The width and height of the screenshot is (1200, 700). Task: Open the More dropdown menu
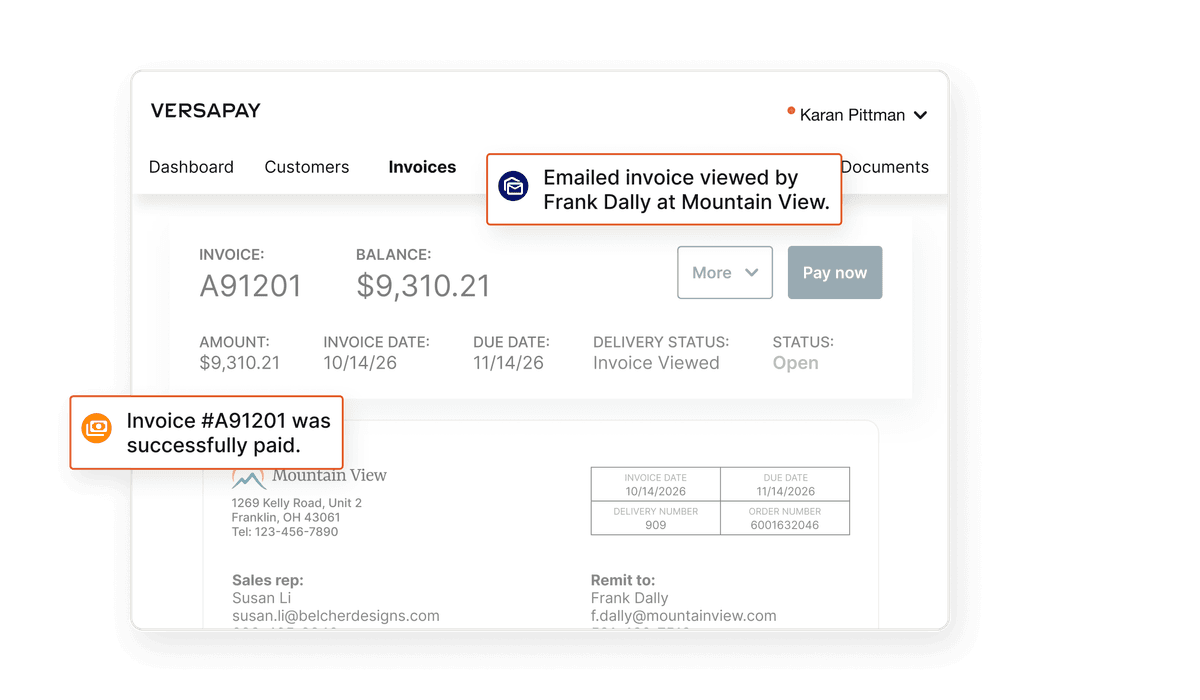[x=724, y=273]
